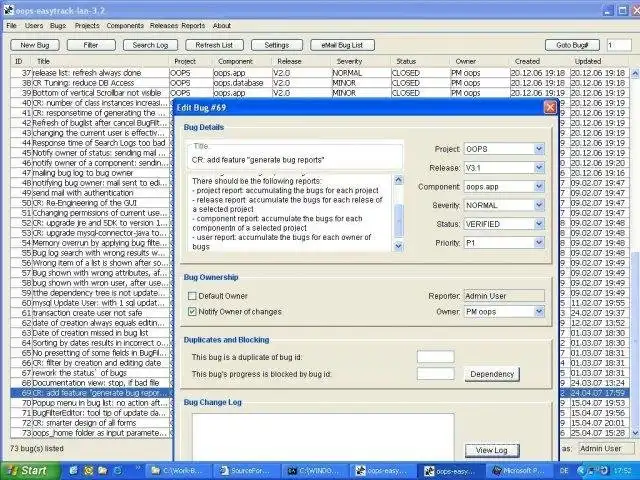Click the Refresh List button
Image resolution: width=640 pixels, height=480 pixels.
click(214, 45)
